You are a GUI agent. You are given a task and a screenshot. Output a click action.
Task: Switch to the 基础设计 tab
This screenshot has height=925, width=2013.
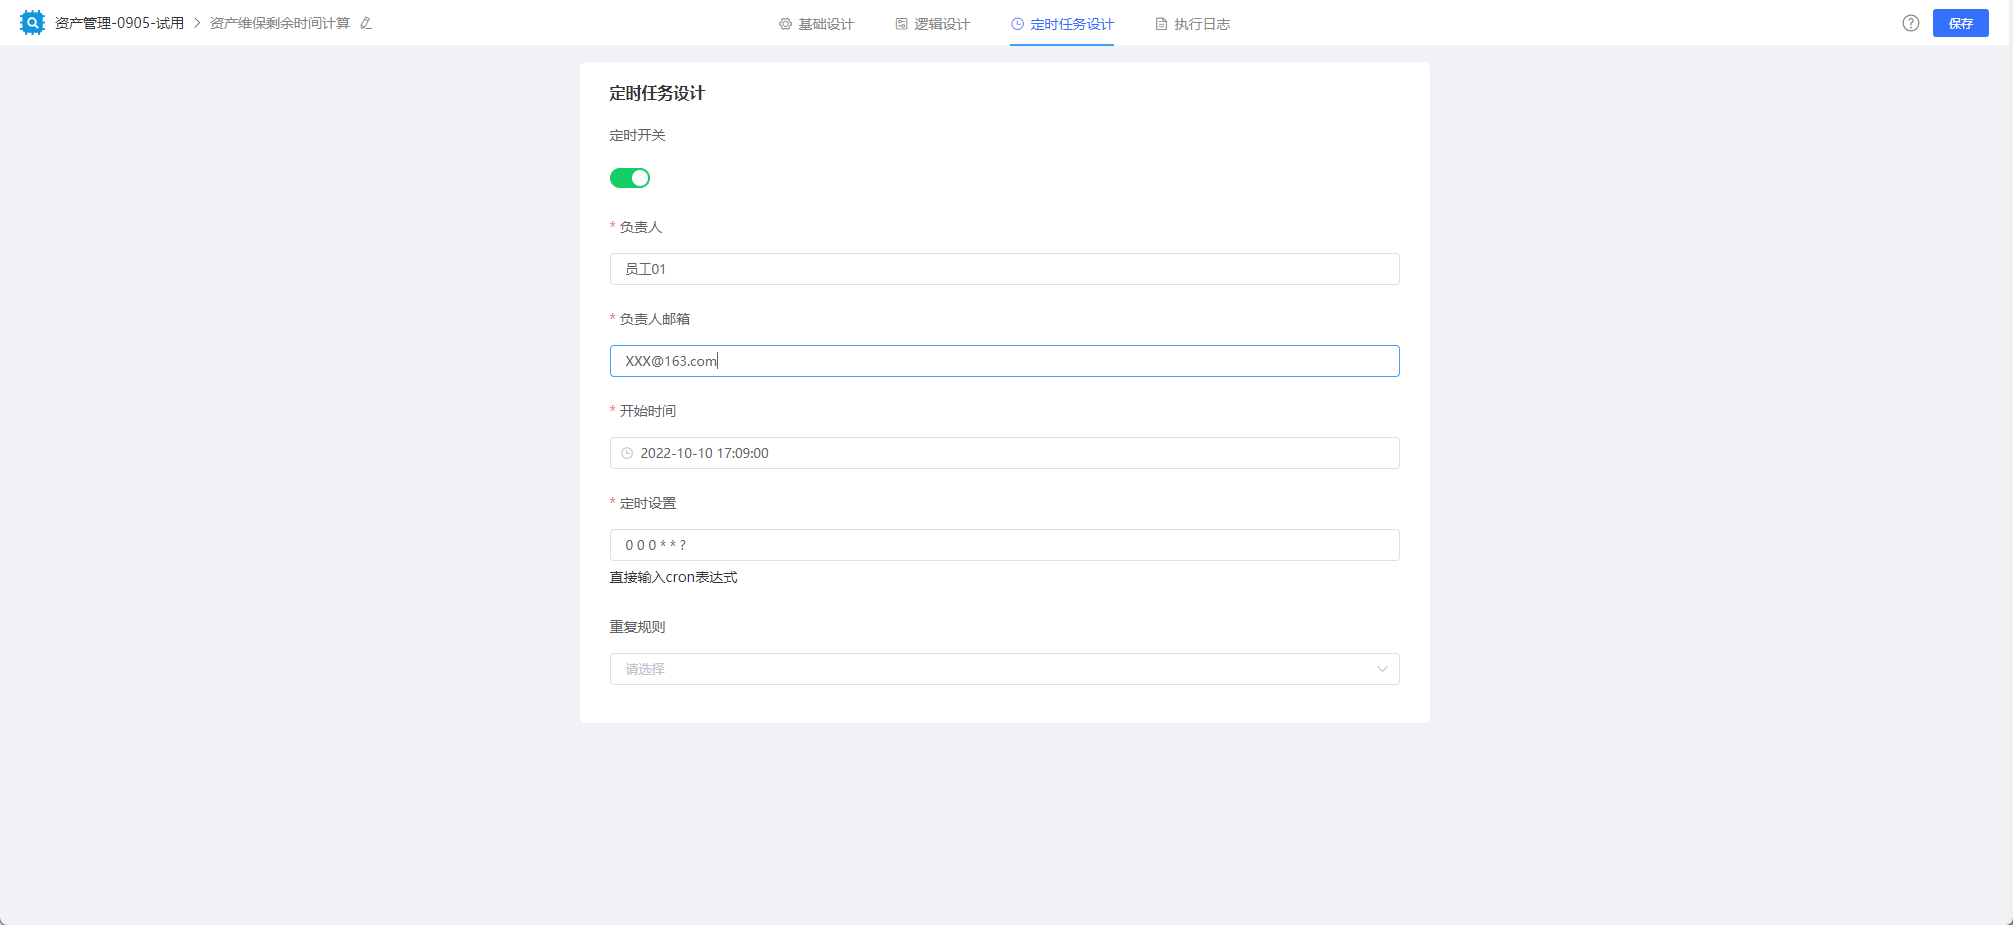(816, 24)
